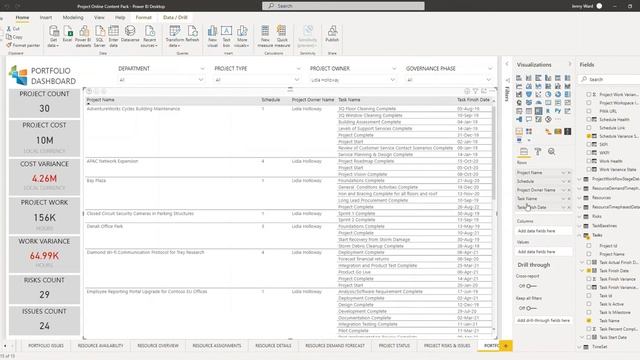Click the filter icon above the matrix
Viewport: 640px width, 360px height.
pyautogui.click(x=476, y=91)
